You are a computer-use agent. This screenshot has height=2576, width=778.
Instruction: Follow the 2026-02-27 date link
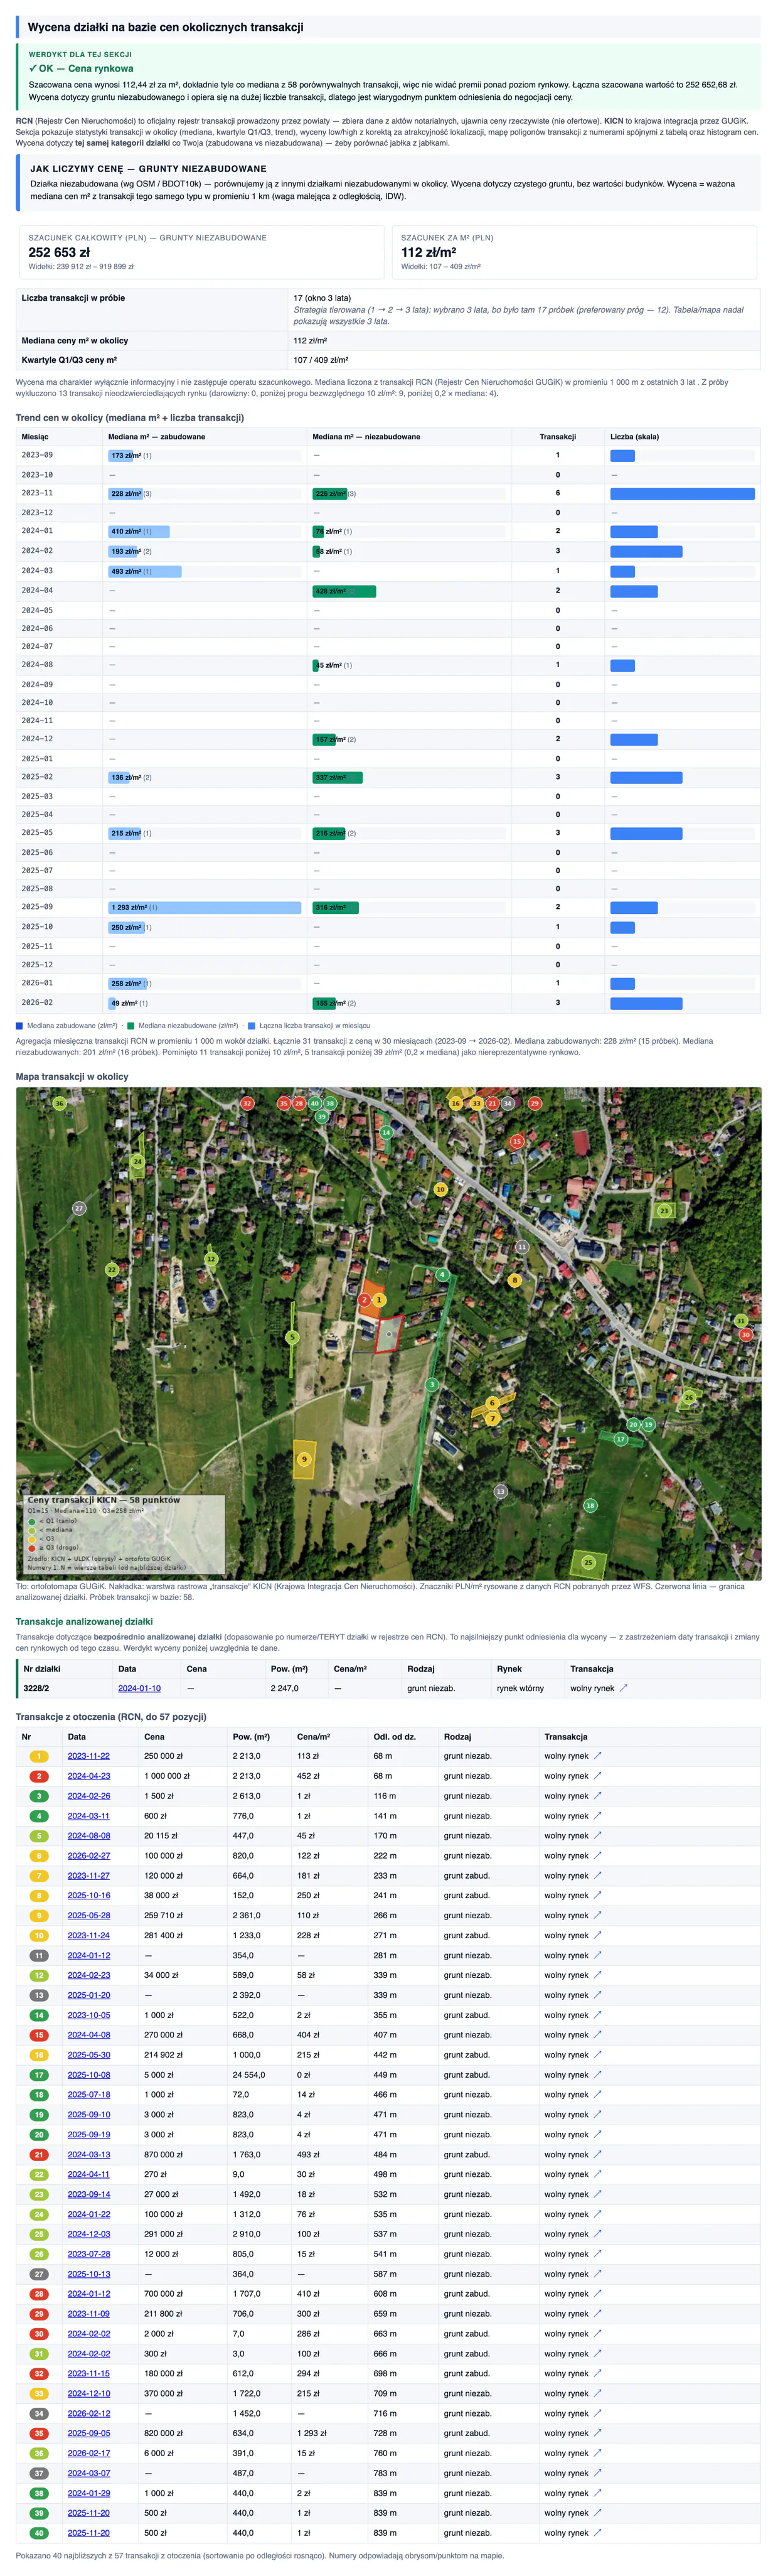coord(89,1856)
